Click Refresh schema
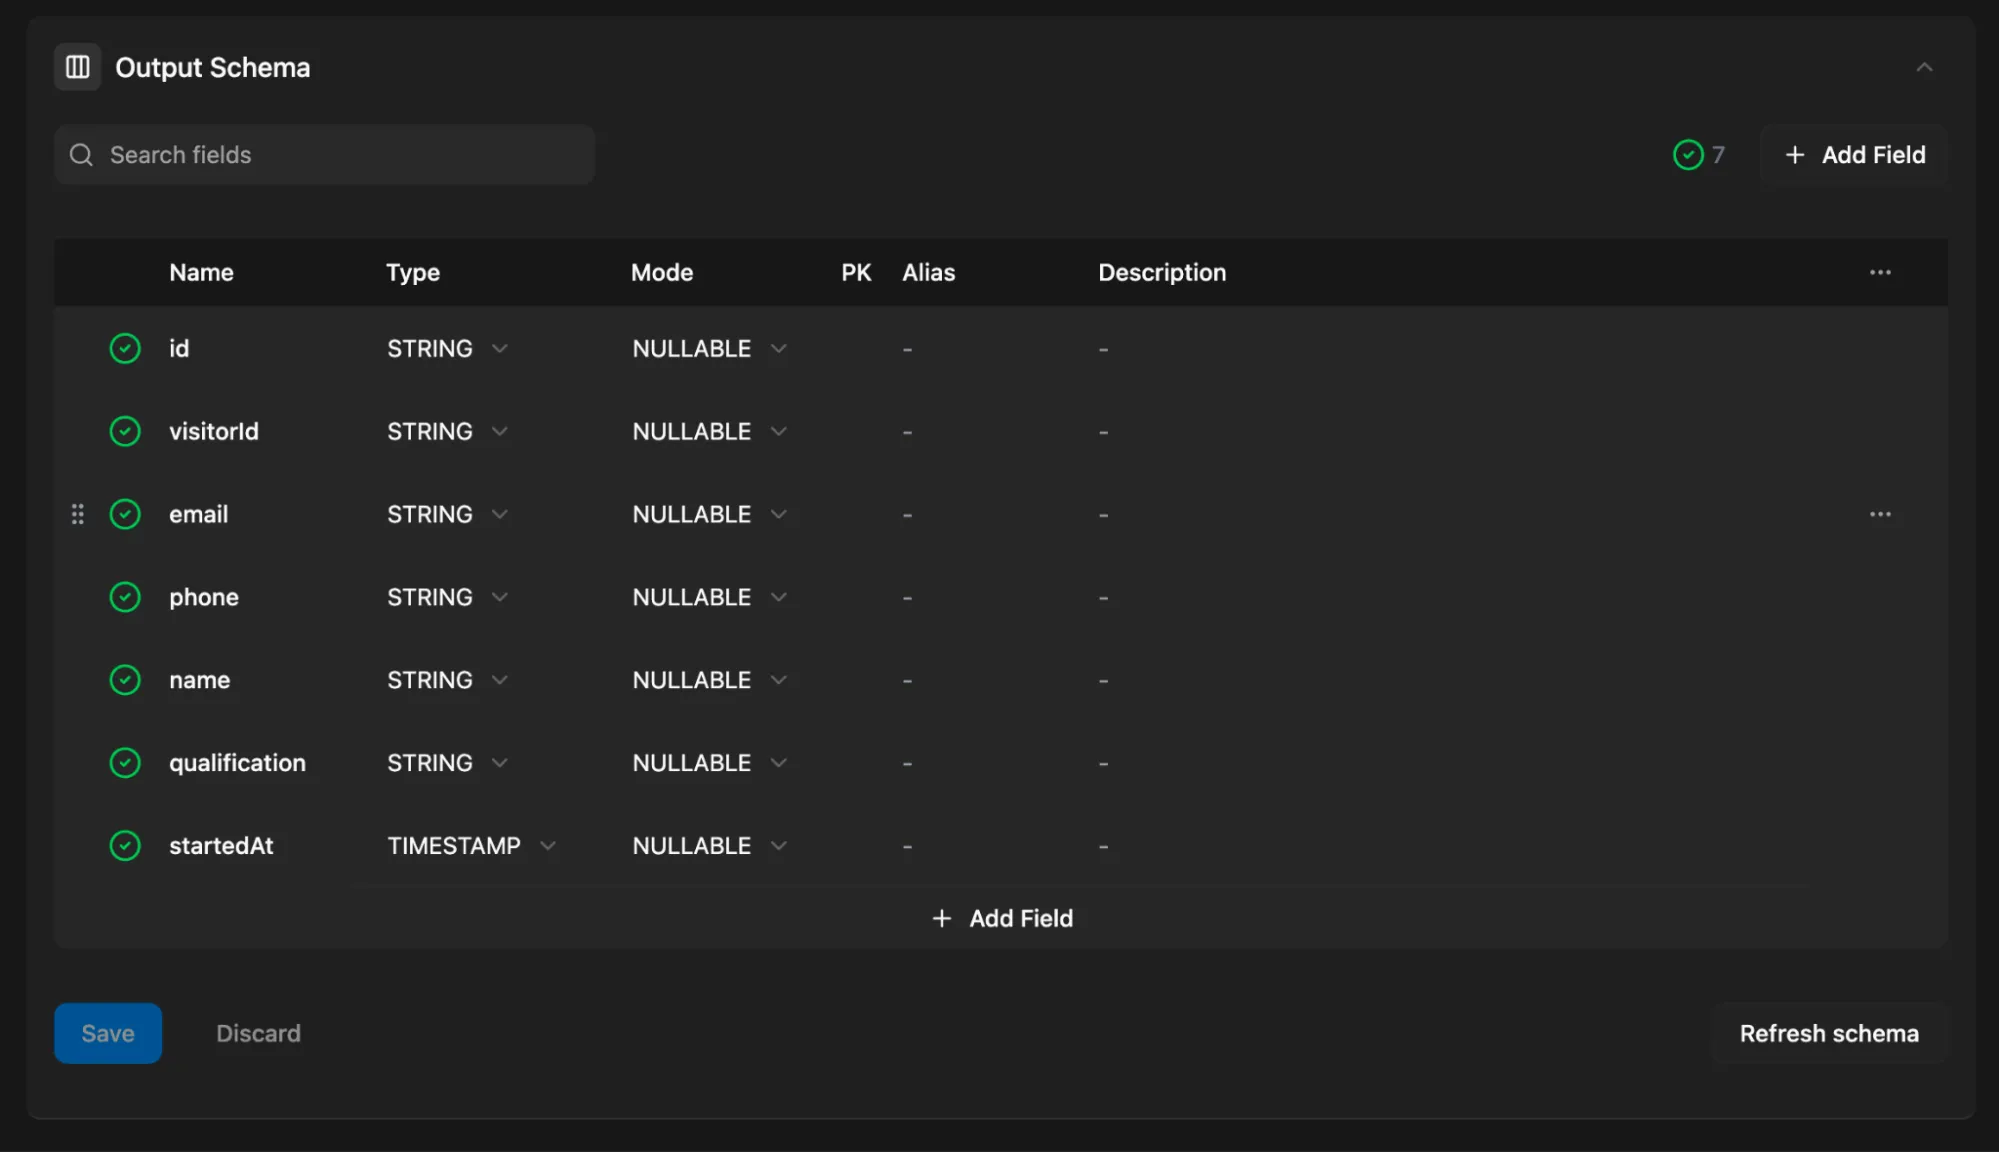 (1830, 1033)
